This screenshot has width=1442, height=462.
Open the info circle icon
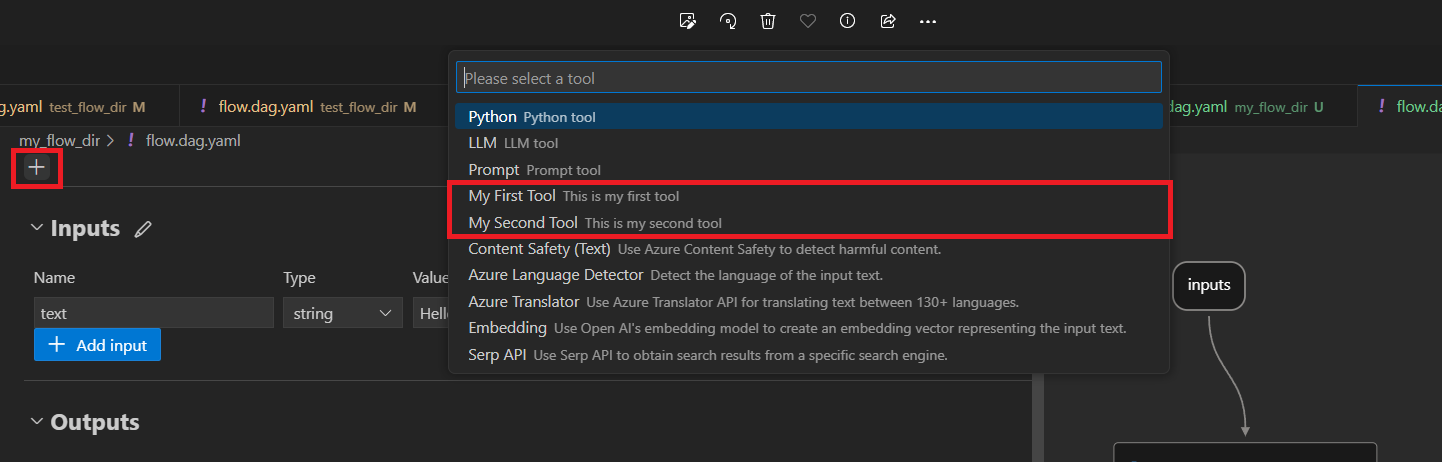point(847,21)
